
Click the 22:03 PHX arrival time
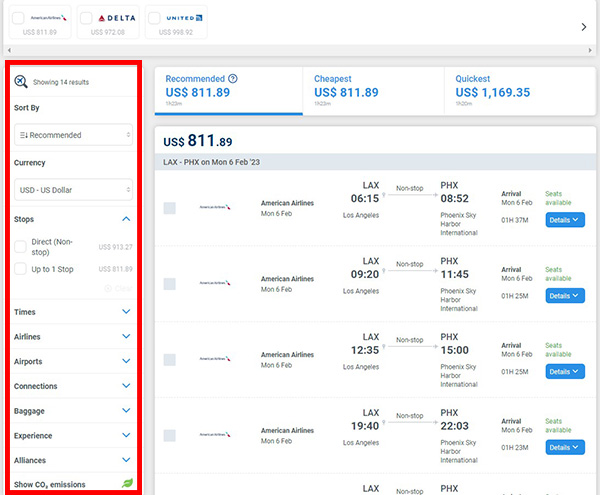[x=454, y=425]
